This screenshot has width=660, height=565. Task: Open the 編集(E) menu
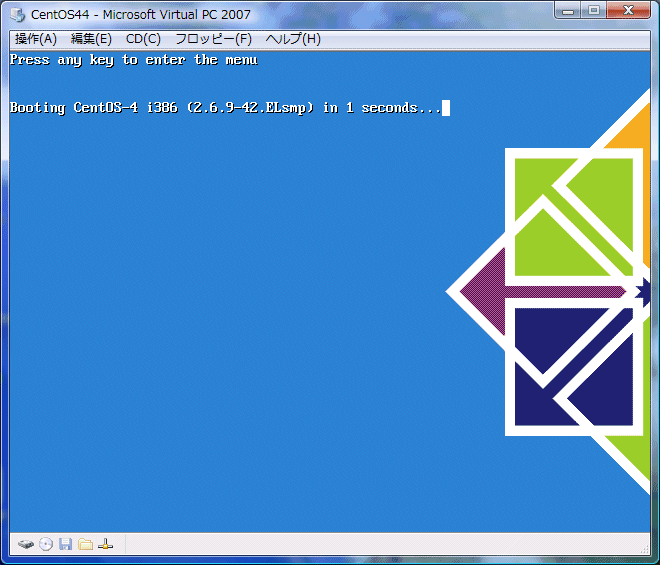pyautogui.click(x=91, y=39)
